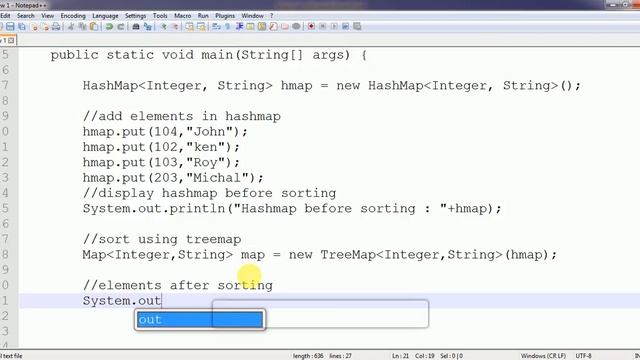The image size is (640, 360).
Task: Click the Stop Recording macro icon
Action: [322, 27]
